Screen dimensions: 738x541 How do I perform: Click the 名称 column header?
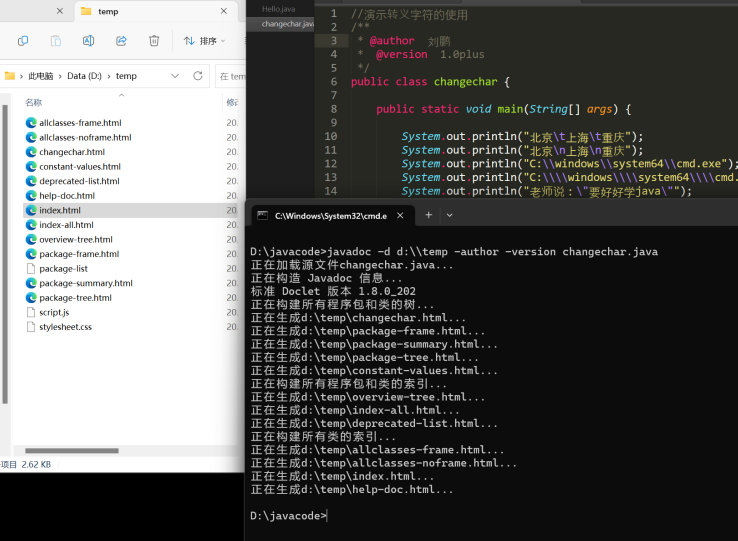(x=34, y=102)
